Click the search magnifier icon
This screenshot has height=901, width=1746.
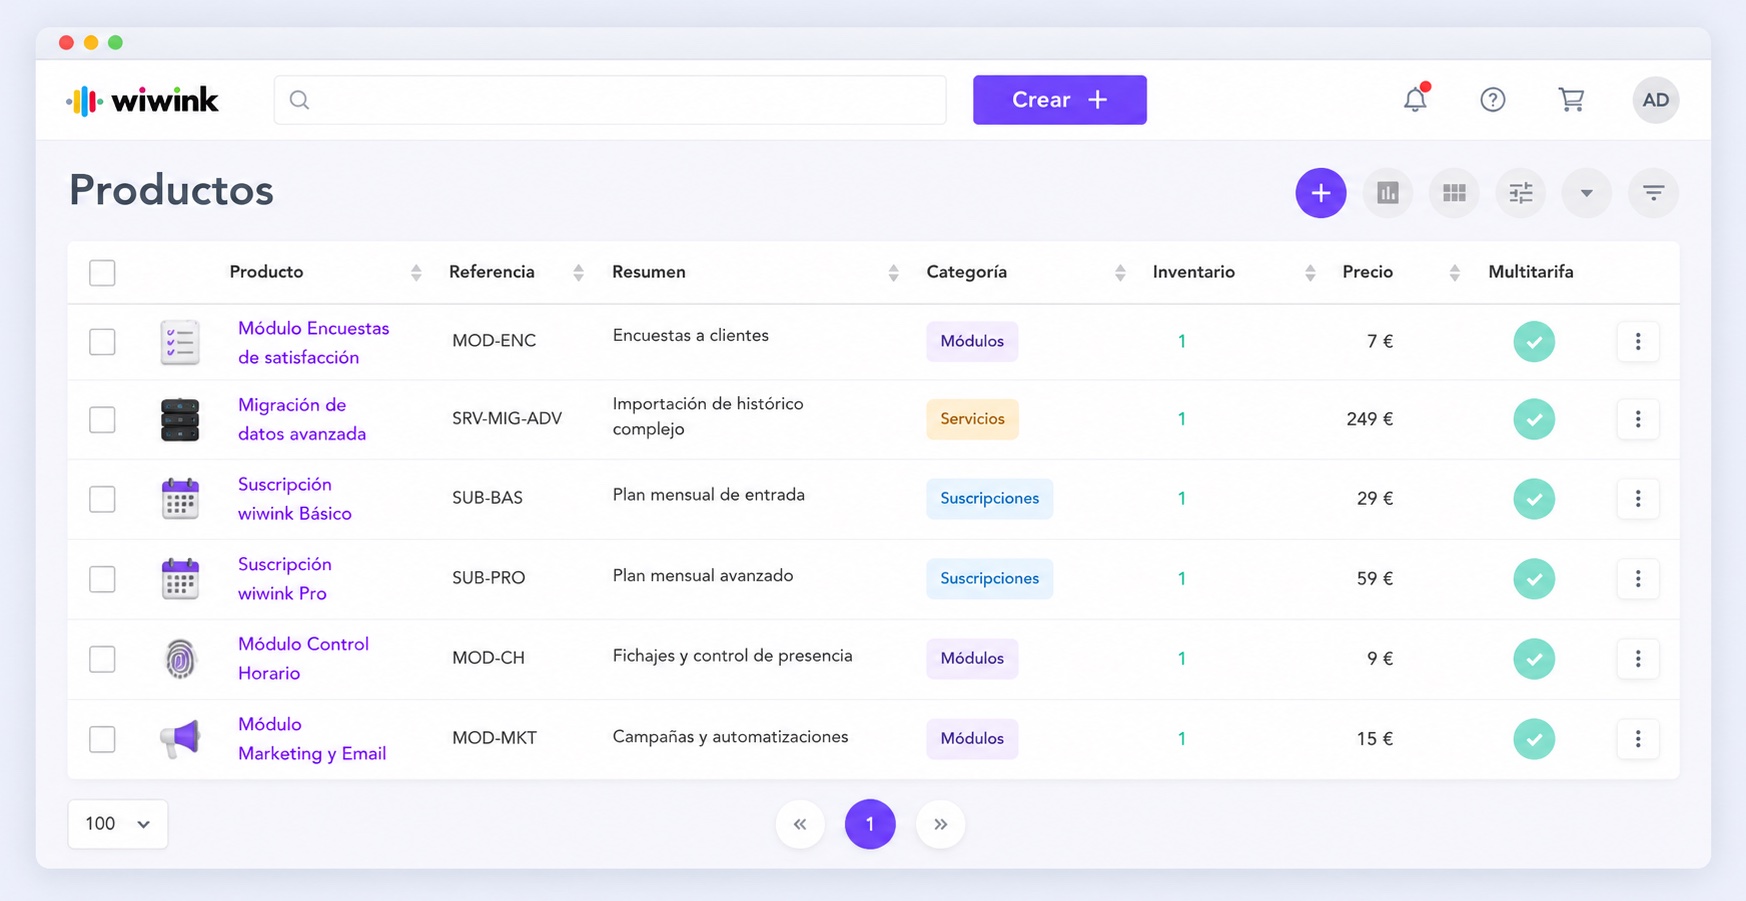(x=299, y=100)
